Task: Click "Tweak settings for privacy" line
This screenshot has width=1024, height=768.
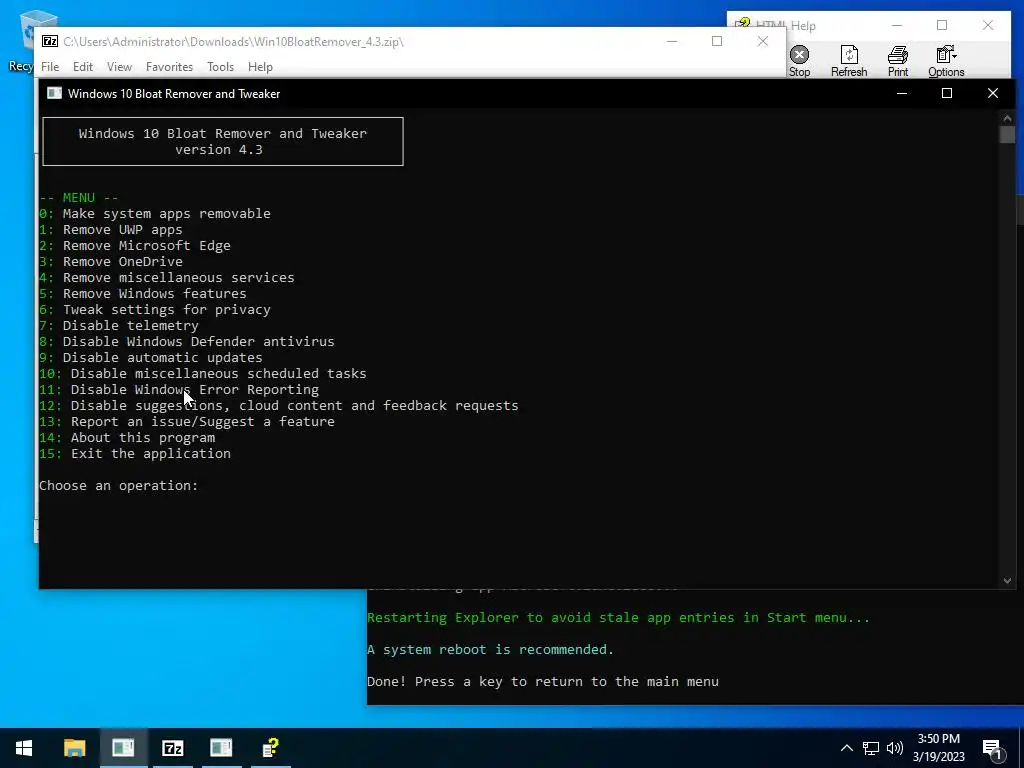Action: [x=155, y=310]
